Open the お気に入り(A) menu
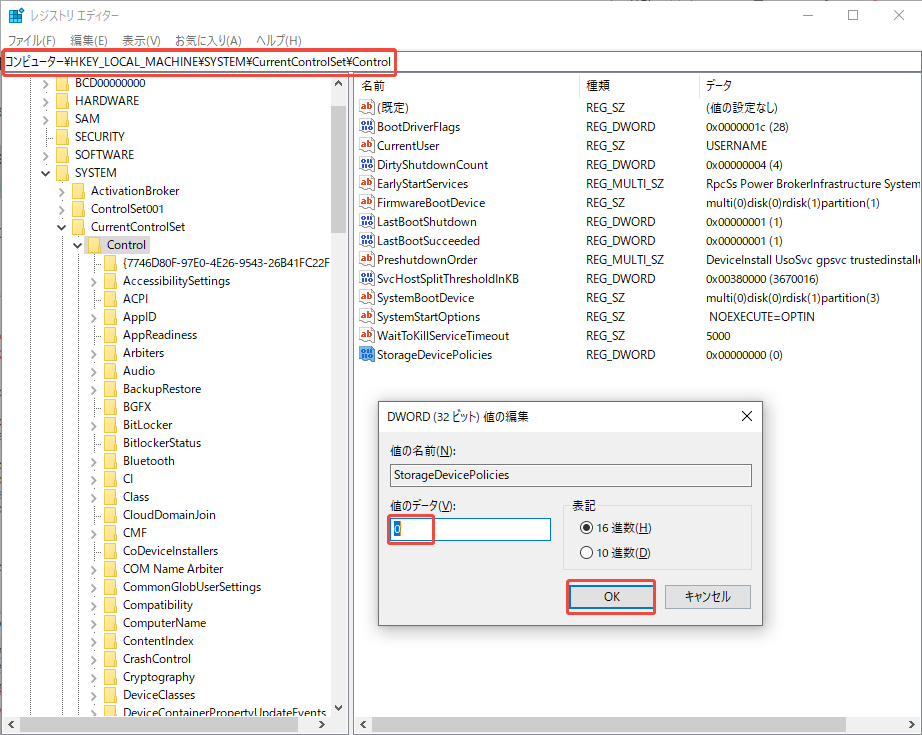The height and width of the screenshot is (735, 922). pos(208,41)
